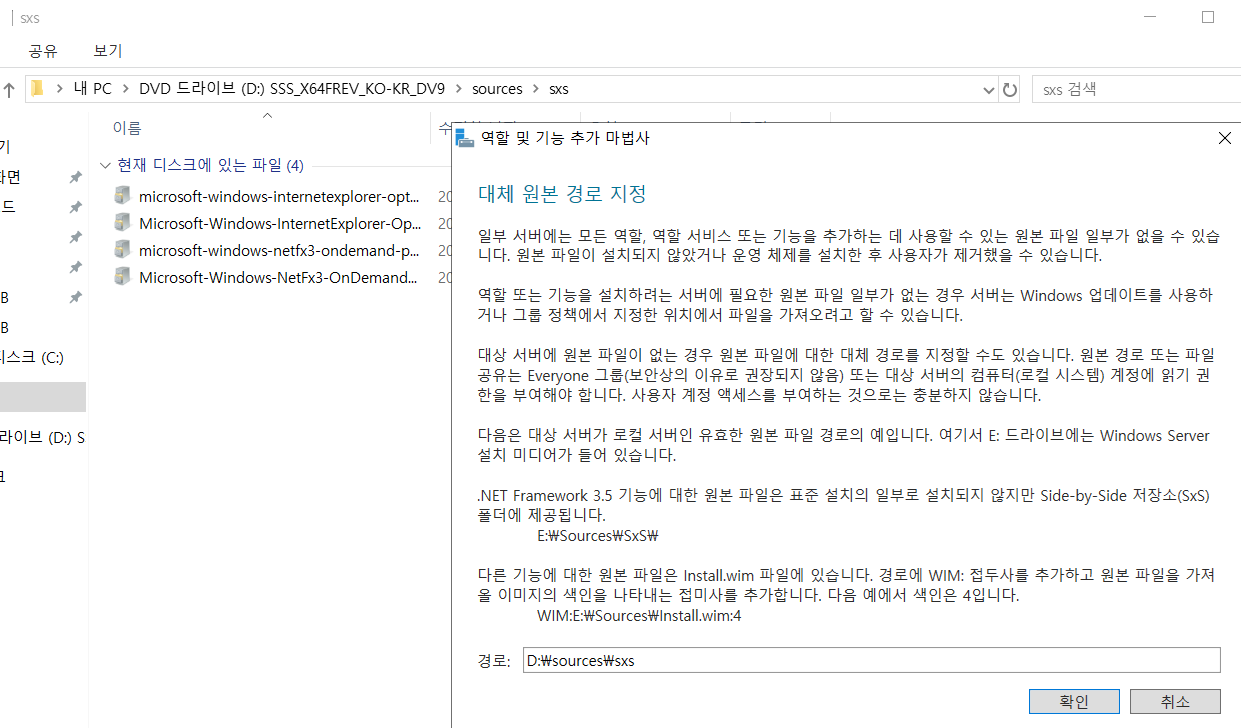
Task: Confirm the path with 확인 button
Action: click(x=1074, y=701)
